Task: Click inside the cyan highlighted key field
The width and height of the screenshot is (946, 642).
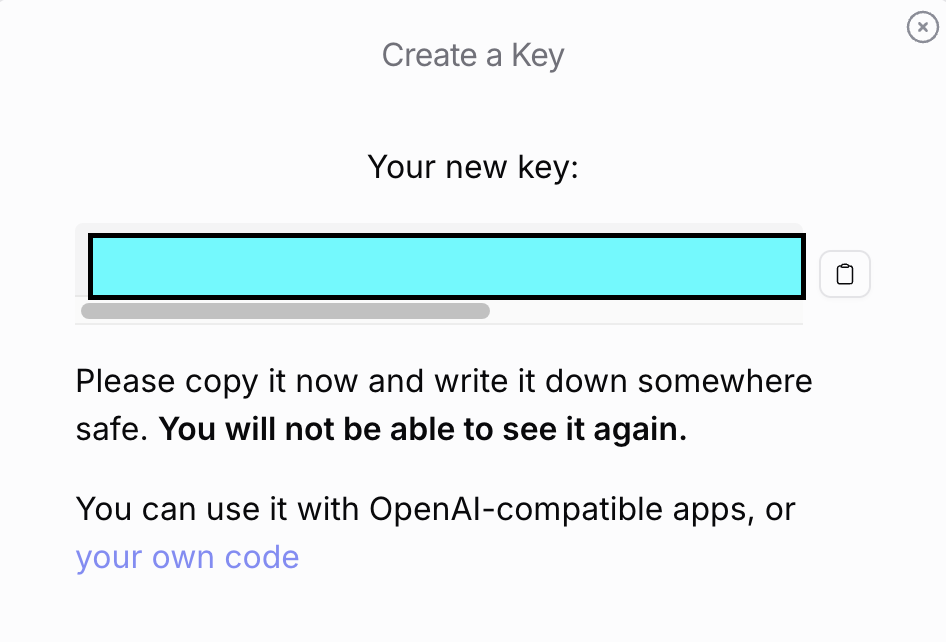Action: 446,267
